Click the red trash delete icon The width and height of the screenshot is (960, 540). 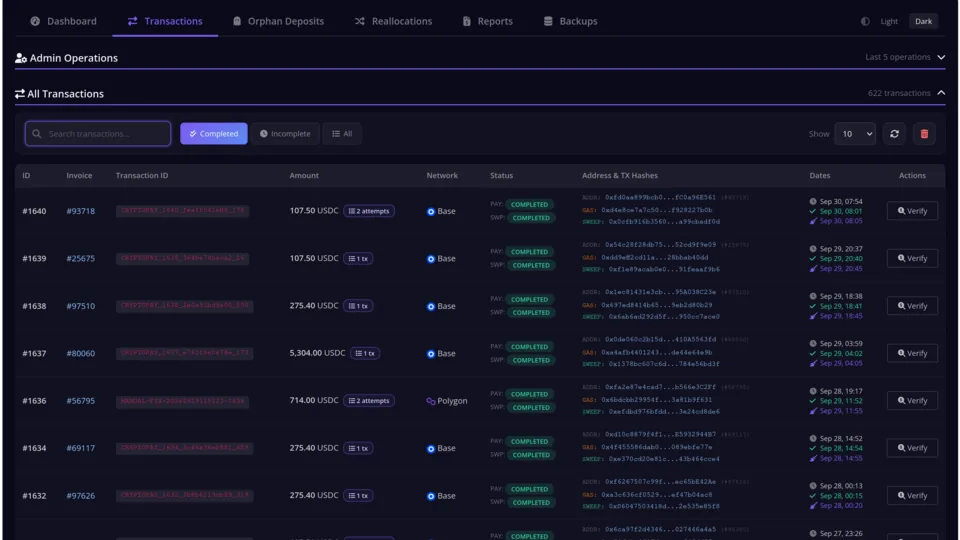point(924,133)
